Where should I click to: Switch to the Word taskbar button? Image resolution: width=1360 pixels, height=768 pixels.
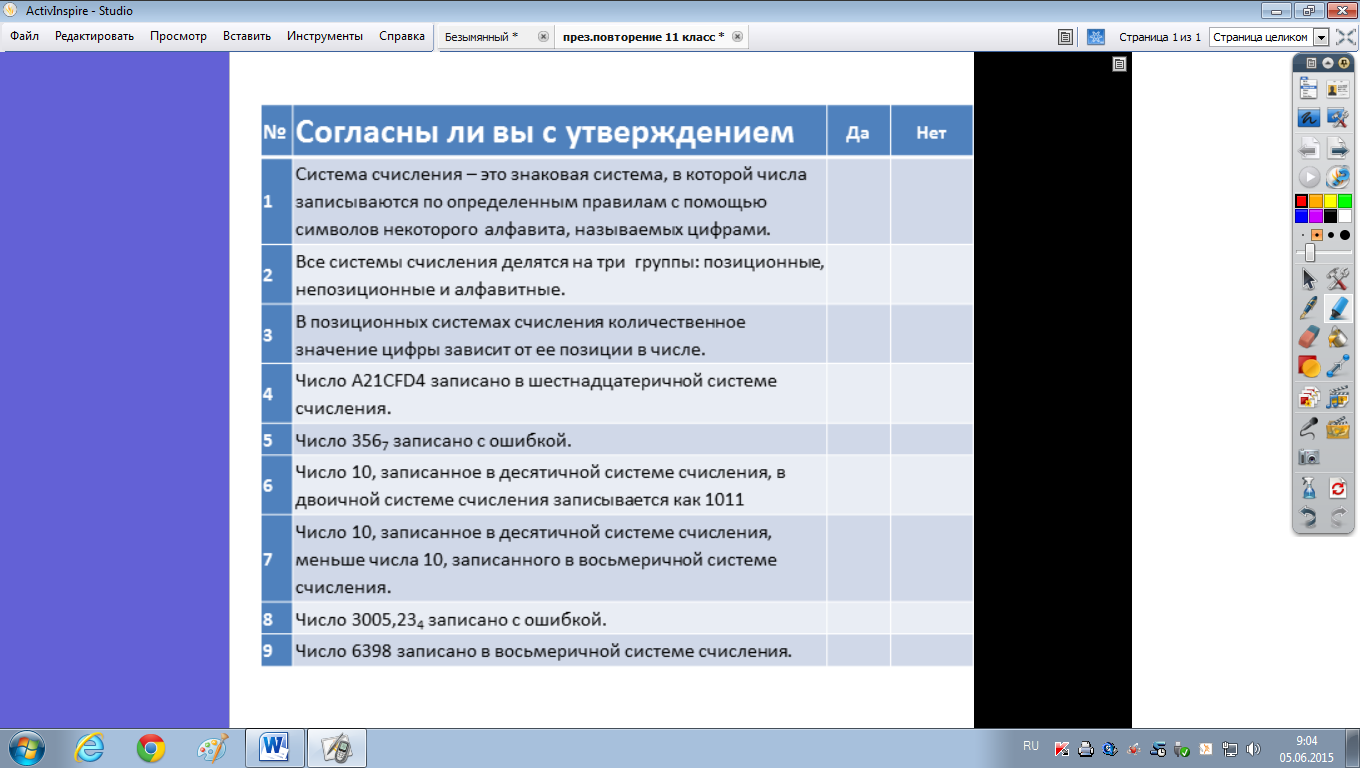point(273,748)
